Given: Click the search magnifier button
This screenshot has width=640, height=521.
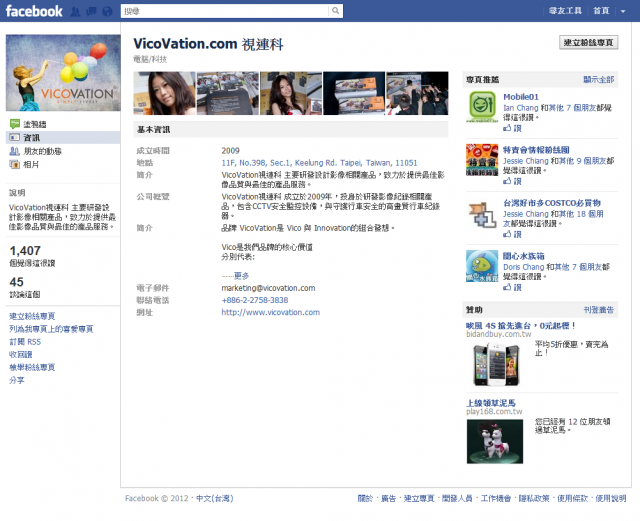Looking at the screenshot, I should click(336, 11).
